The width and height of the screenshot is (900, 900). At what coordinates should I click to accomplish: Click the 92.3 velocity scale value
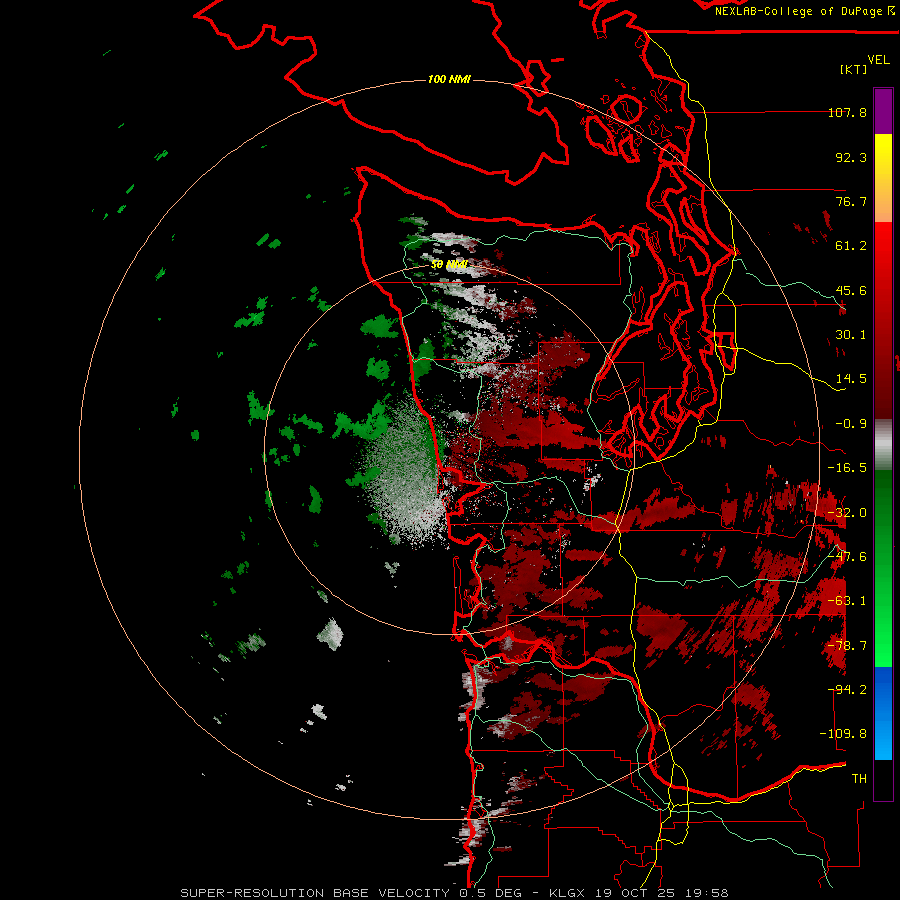(851, 157)
